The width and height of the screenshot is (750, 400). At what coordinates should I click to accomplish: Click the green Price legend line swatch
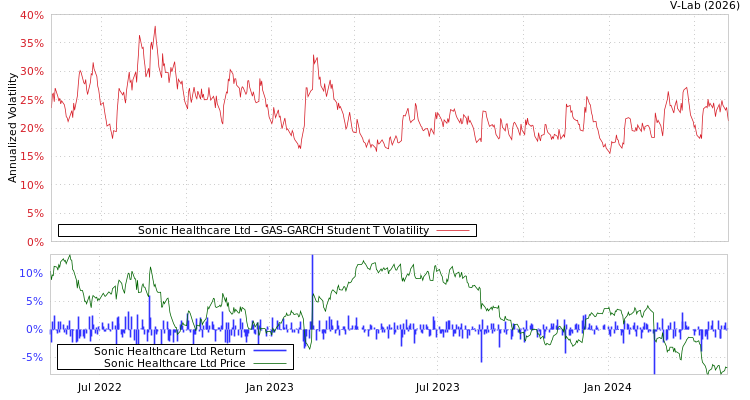[269, 363]
